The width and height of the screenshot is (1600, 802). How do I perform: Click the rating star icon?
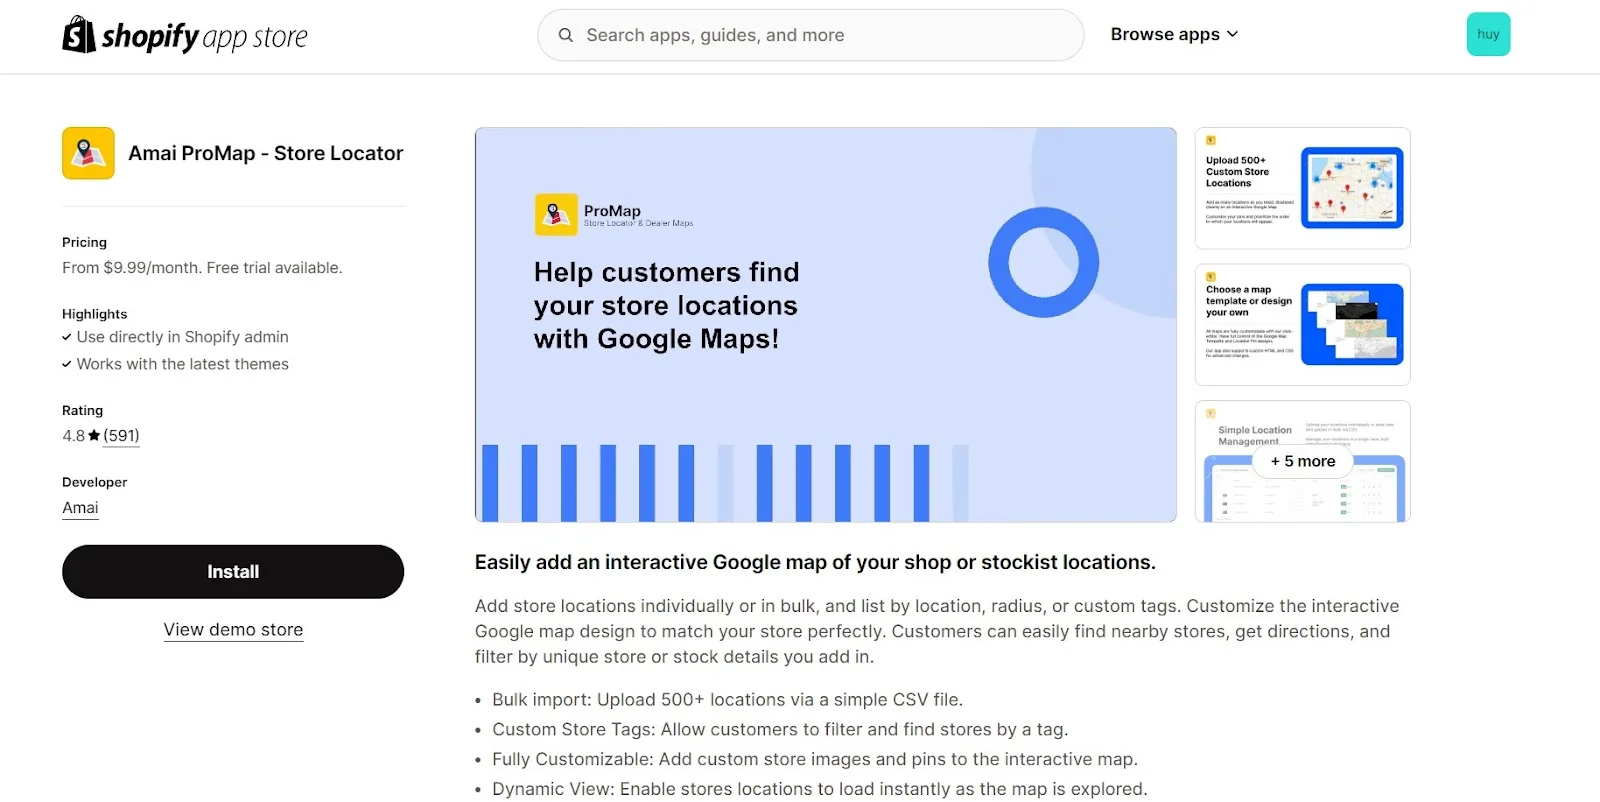click(x=94, y=436)
